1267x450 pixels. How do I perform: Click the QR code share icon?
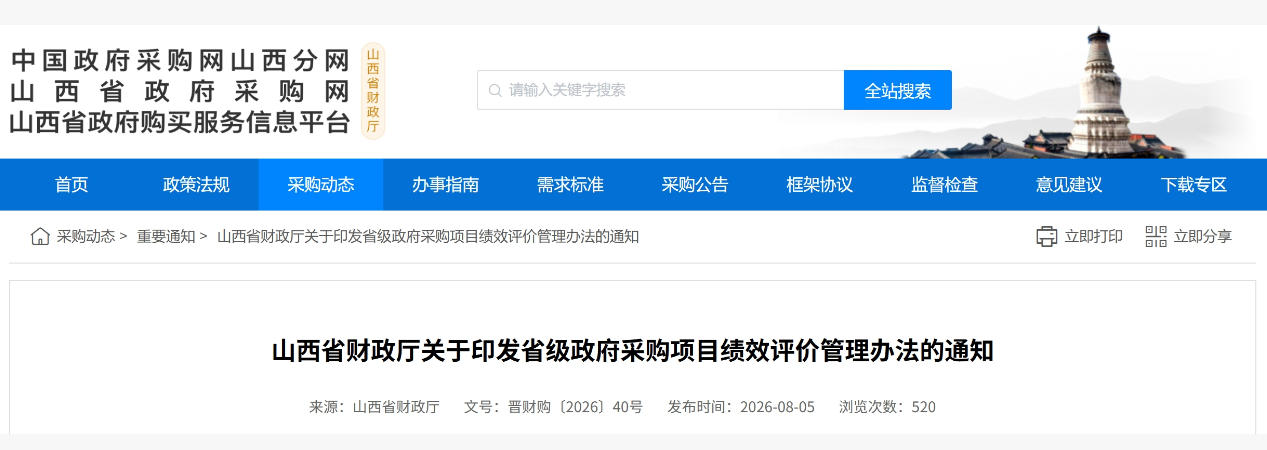tap(1156, 237)
